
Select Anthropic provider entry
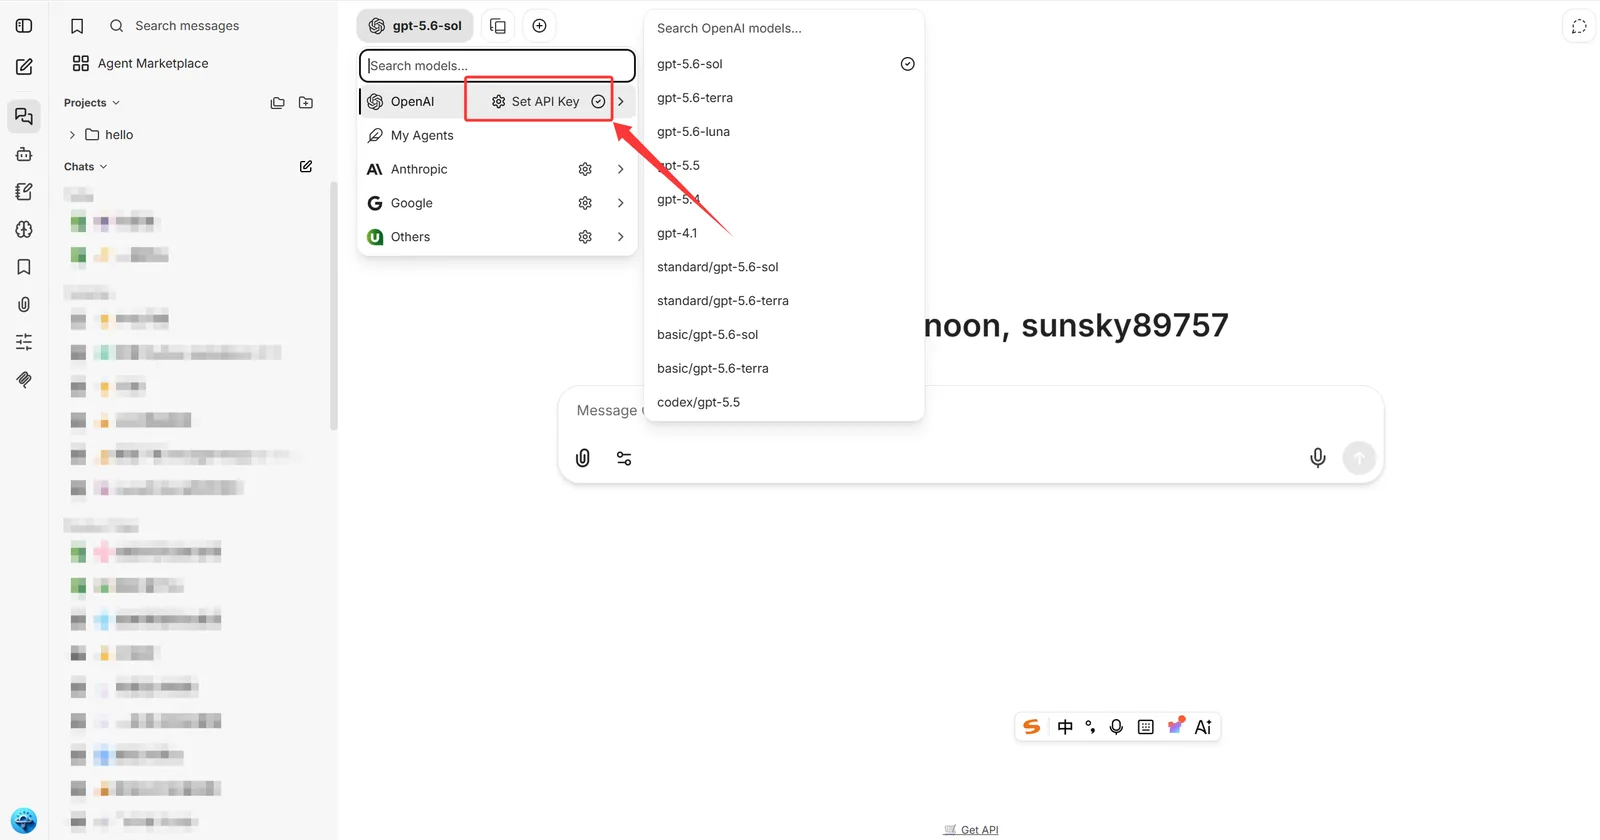tap(419, 169)
